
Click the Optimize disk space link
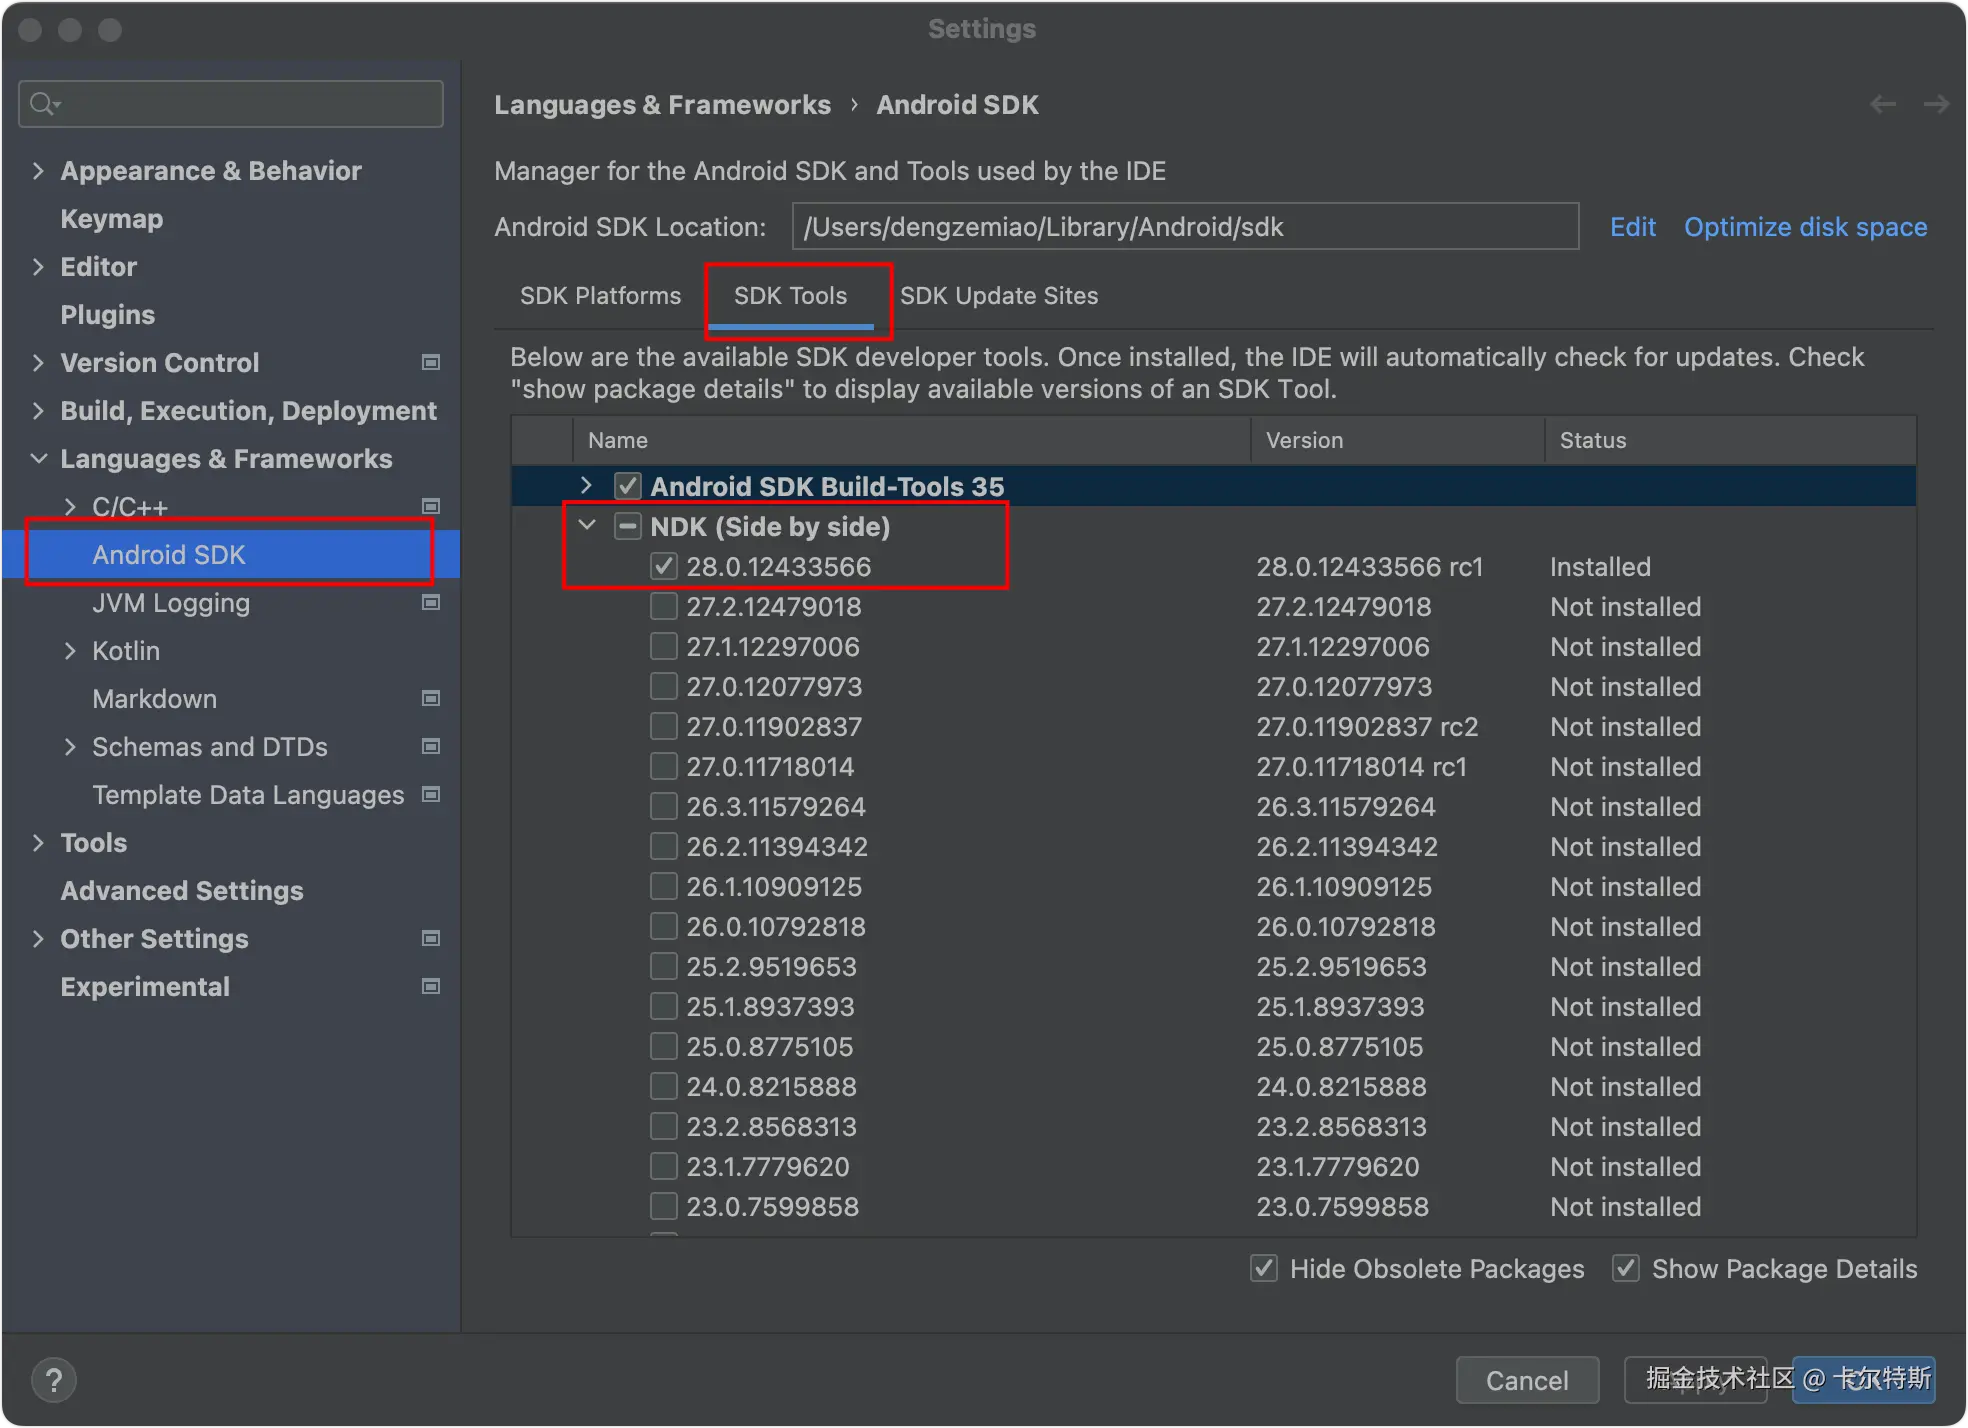[1805, 227]
